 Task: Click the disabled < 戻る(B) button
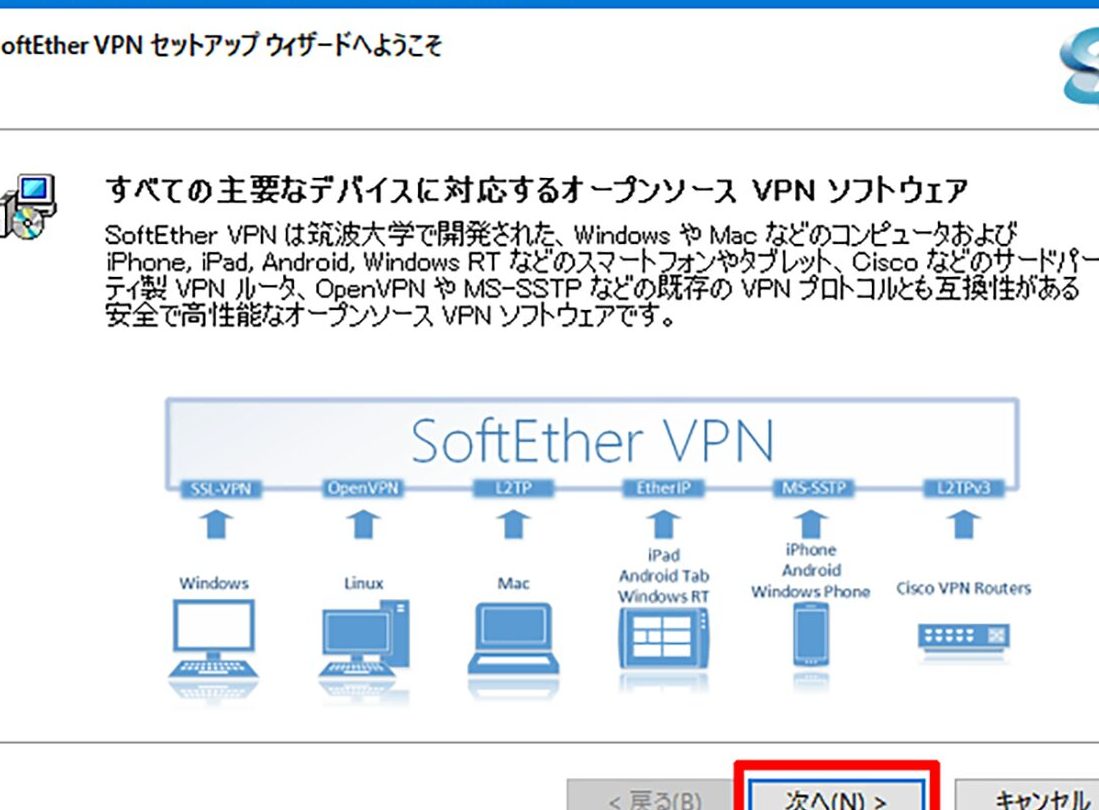(655, 799)
